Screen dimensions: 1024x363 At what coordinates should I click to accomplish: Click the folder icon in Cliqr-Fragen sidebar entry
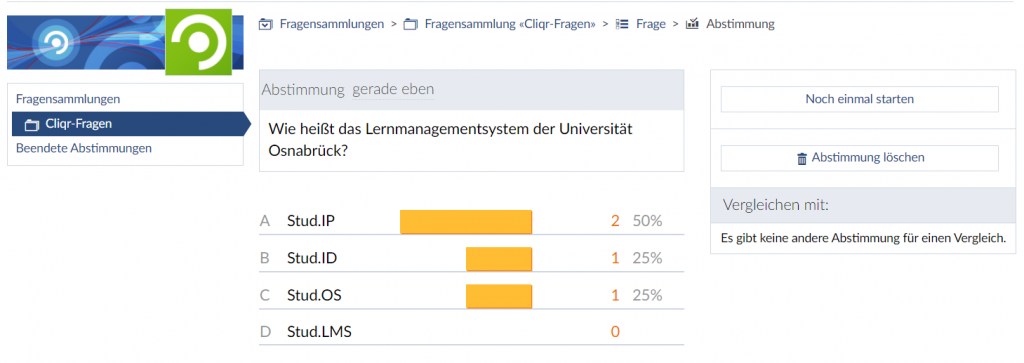coord(32,124)
